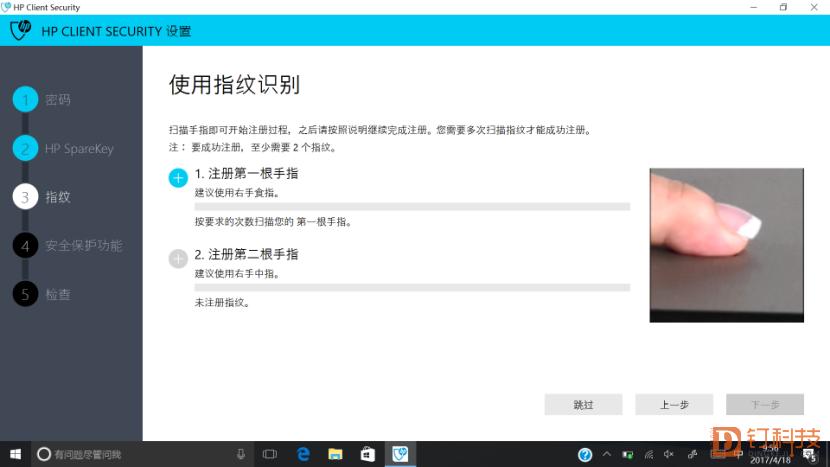Click the Cortana microphone icon
Image resolution: width=830 pixels, height=467 pixels.
pos(241,454)
